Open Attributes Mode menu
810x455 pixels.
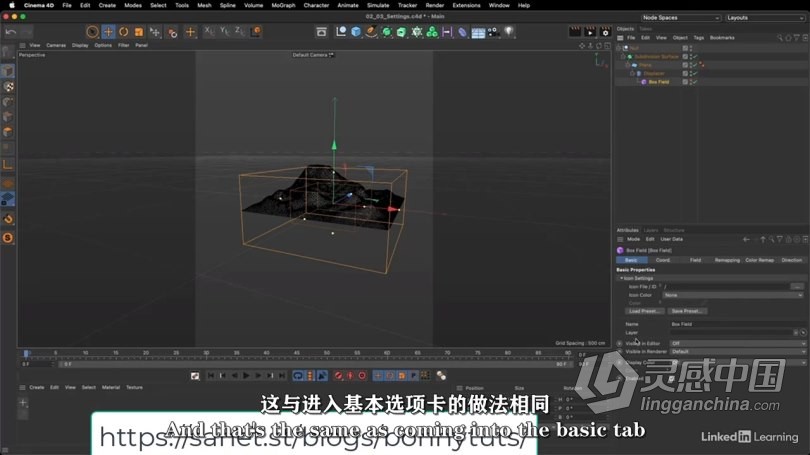point(633,239)
